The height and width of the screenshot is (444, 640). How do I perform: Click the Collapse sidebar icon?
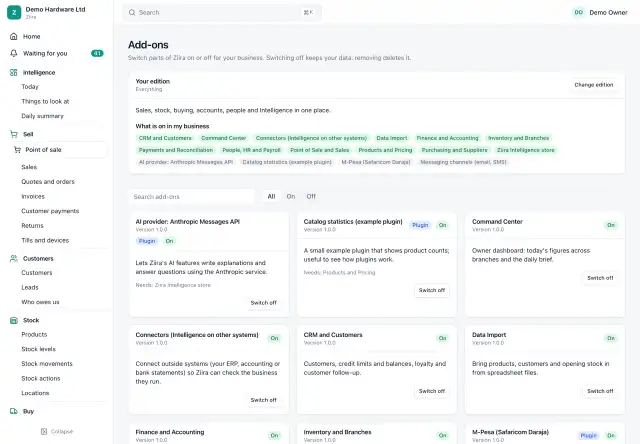[44, 431]
